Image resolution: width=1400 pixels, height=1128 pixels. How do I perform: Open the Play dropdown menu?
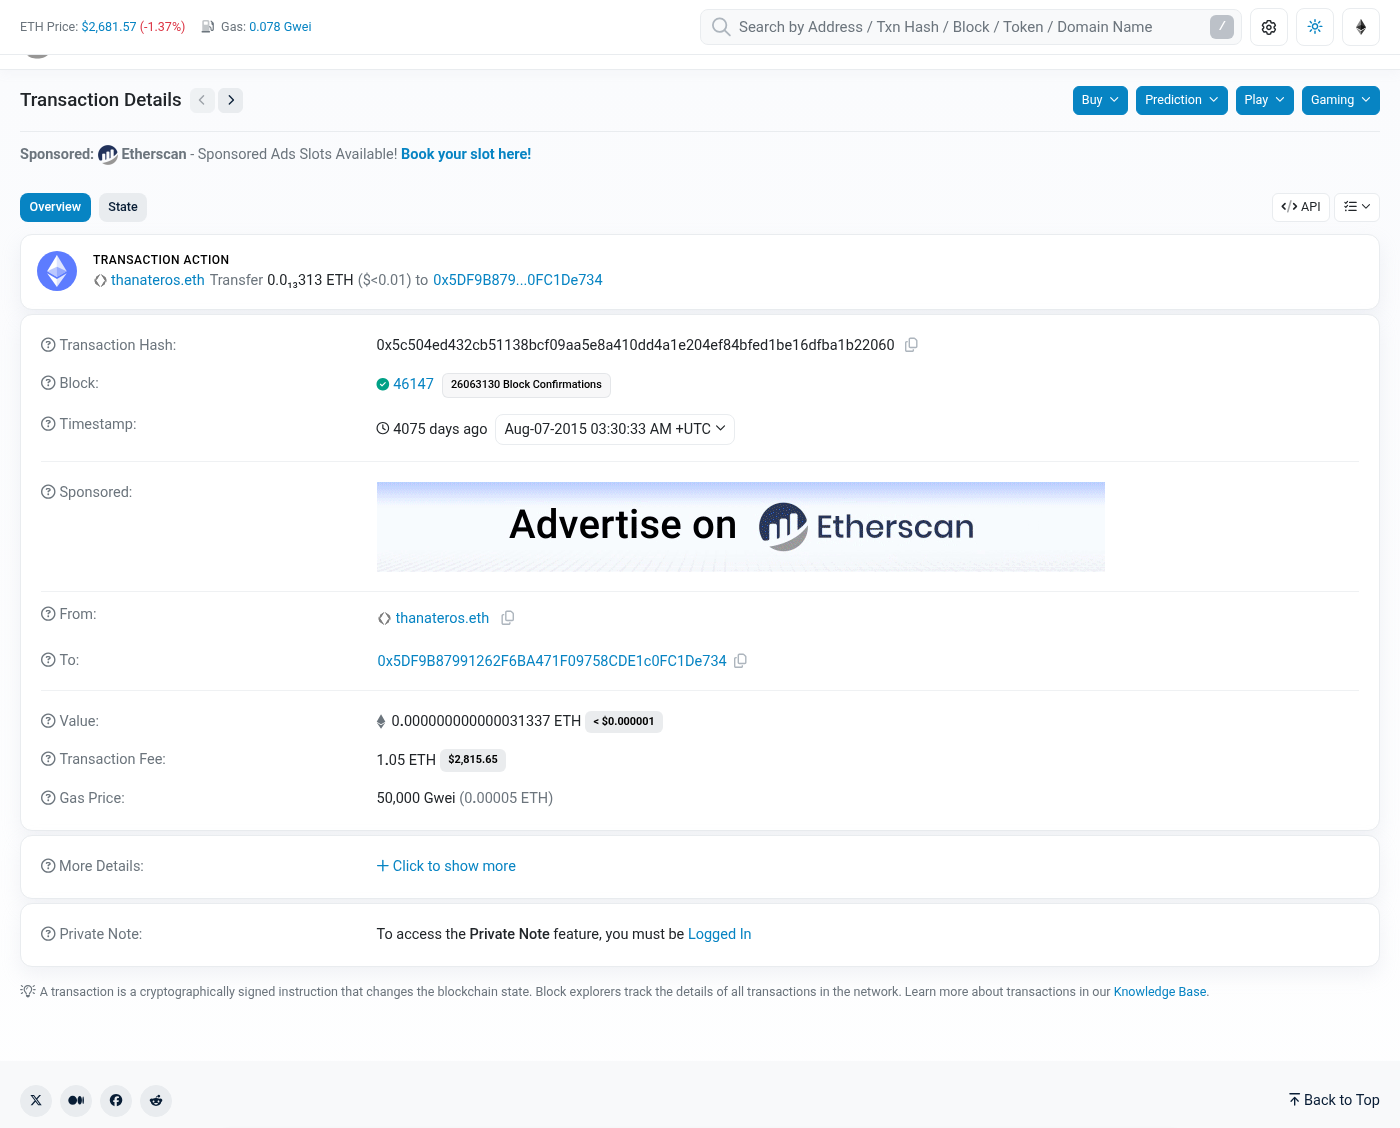click(1265, 100)
